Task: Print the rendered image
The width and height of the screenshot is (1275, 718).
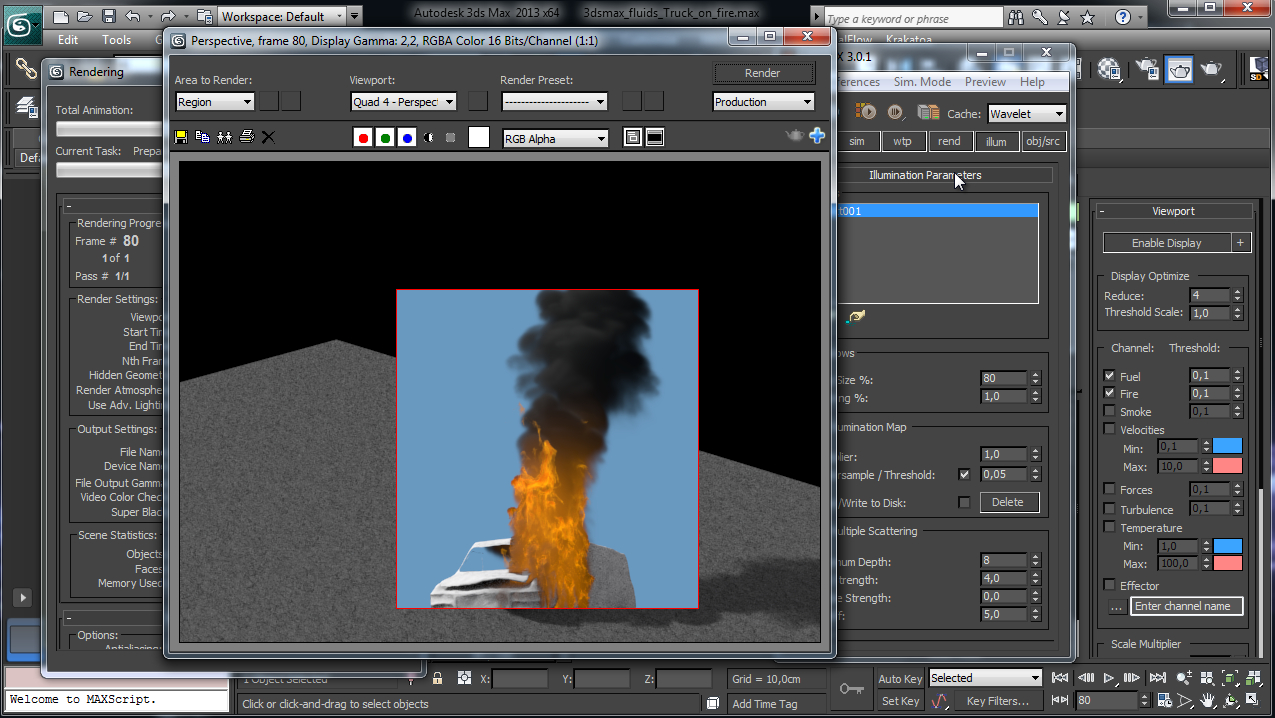Action: click(x=246, y=137)
